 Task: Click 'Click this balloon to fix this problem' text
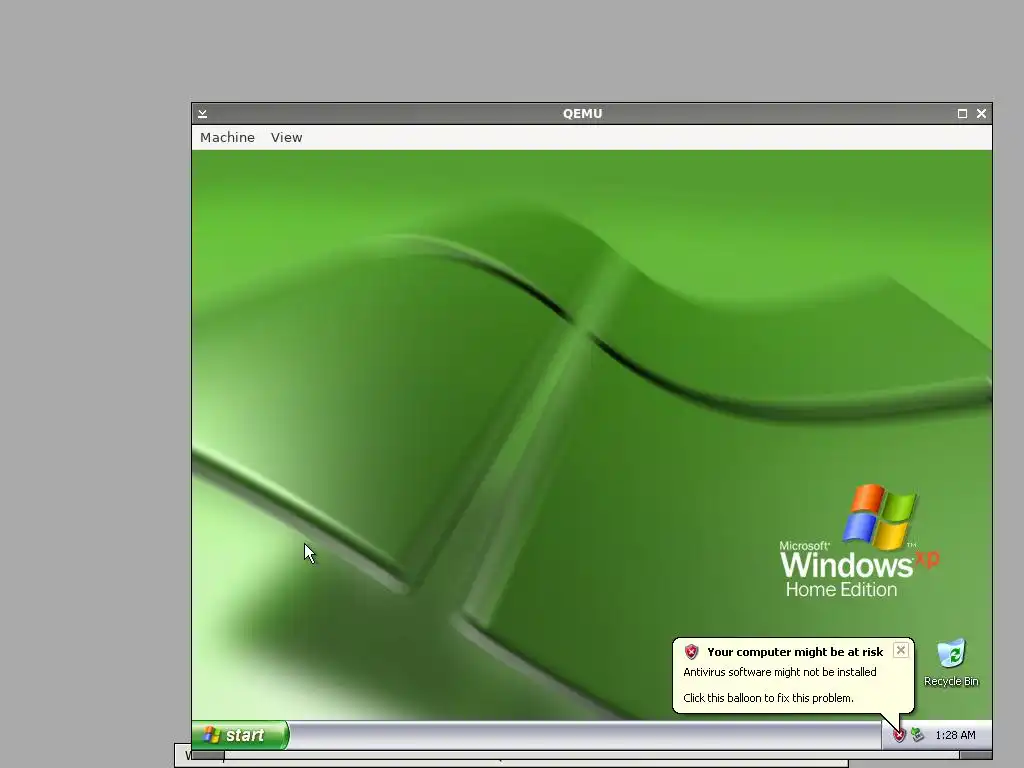pos(768,698)
